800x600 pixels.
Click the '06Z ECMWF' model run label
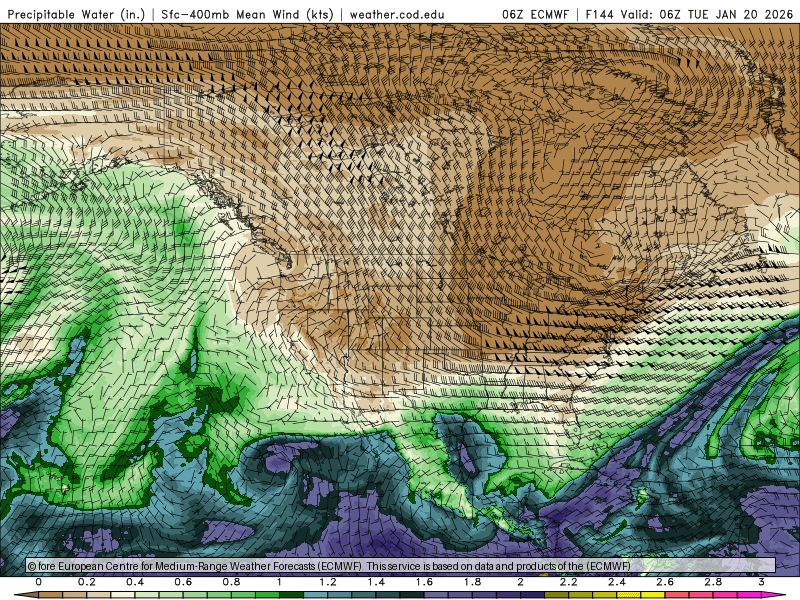click(535, 14)
